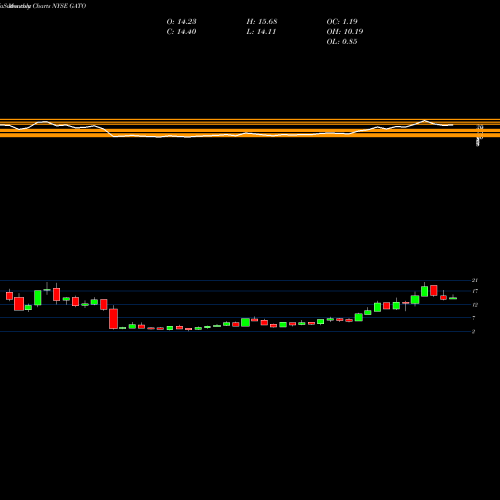Click the price axis label 17
The height and width of the screenshot is (500, 500).
475,291
